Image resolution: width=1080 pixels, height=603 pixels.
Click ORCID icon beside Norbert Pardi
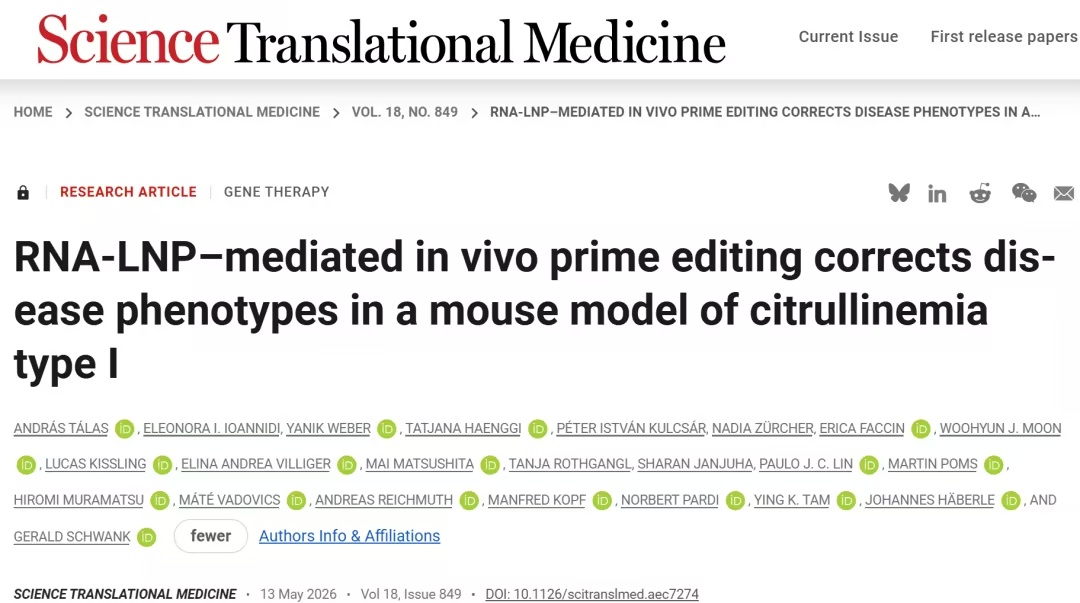coord(736,500)
